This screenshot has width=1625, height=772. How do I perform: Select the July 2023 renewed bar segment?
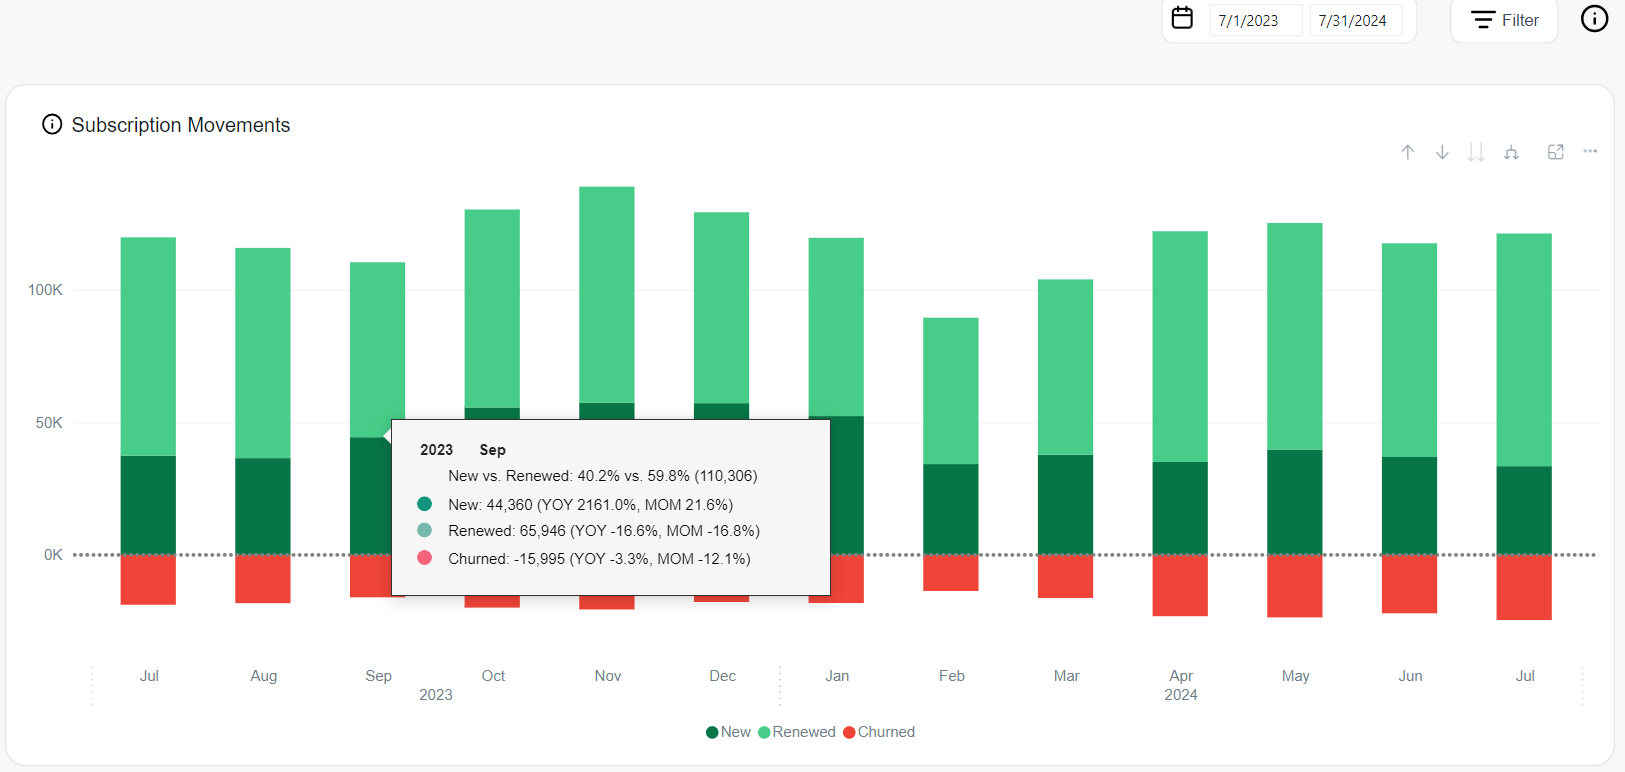pyautogui.click(x=148, y=347)
